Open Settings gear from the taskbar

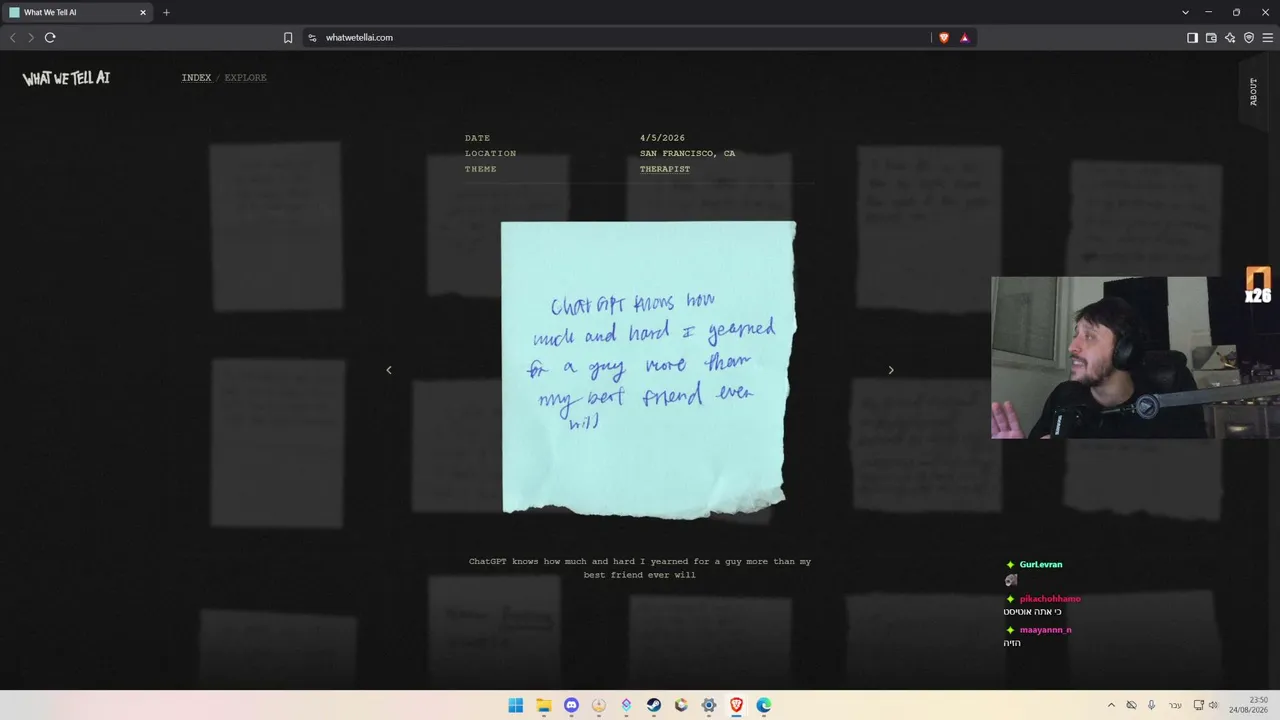pos(709,705)
